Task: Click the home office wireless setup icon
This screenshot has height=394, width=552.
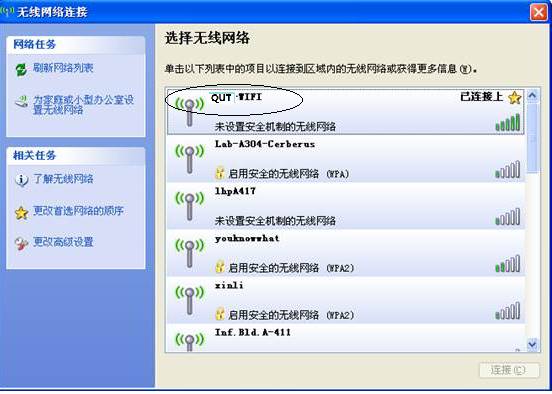Action: [x=21, y=102]
